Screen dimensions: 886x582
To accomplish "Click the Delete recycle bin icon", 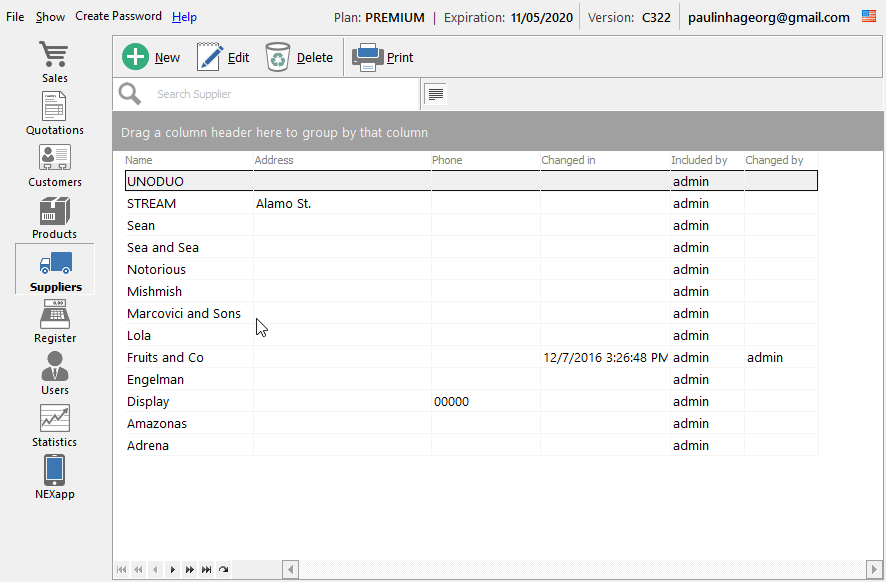I will (277, 57).
